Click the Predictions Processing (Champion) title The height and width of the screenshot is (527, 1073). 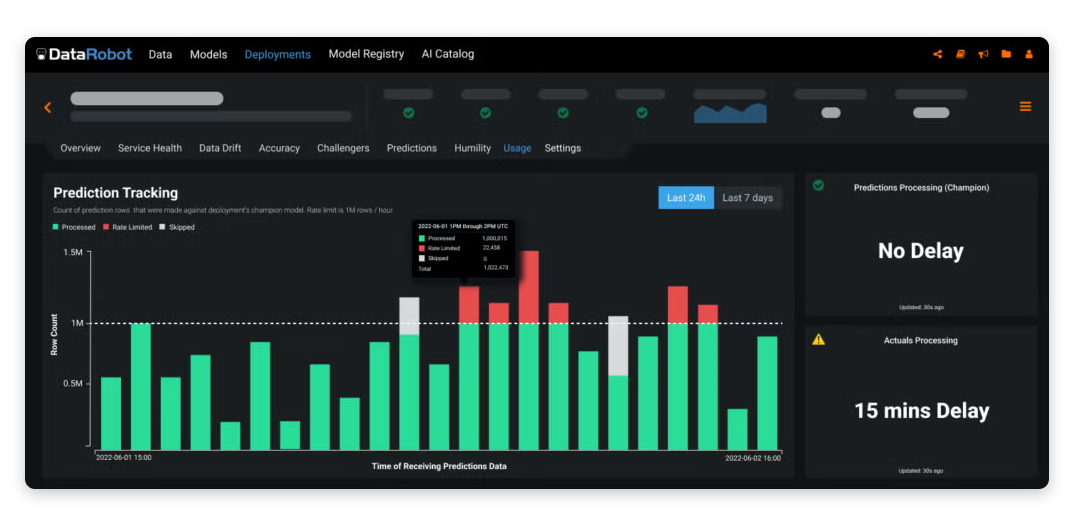click(x=921, y=188)
